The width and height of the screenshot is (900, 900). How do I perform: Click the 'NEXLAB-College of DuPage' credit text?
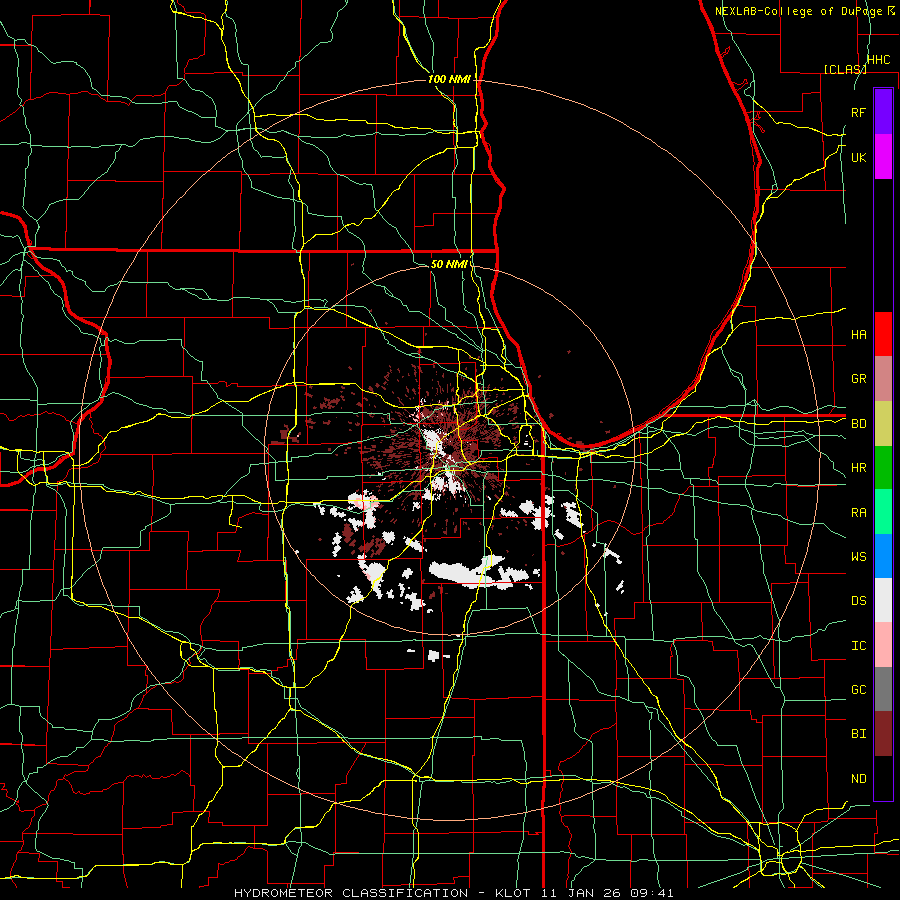coord(798,11)
